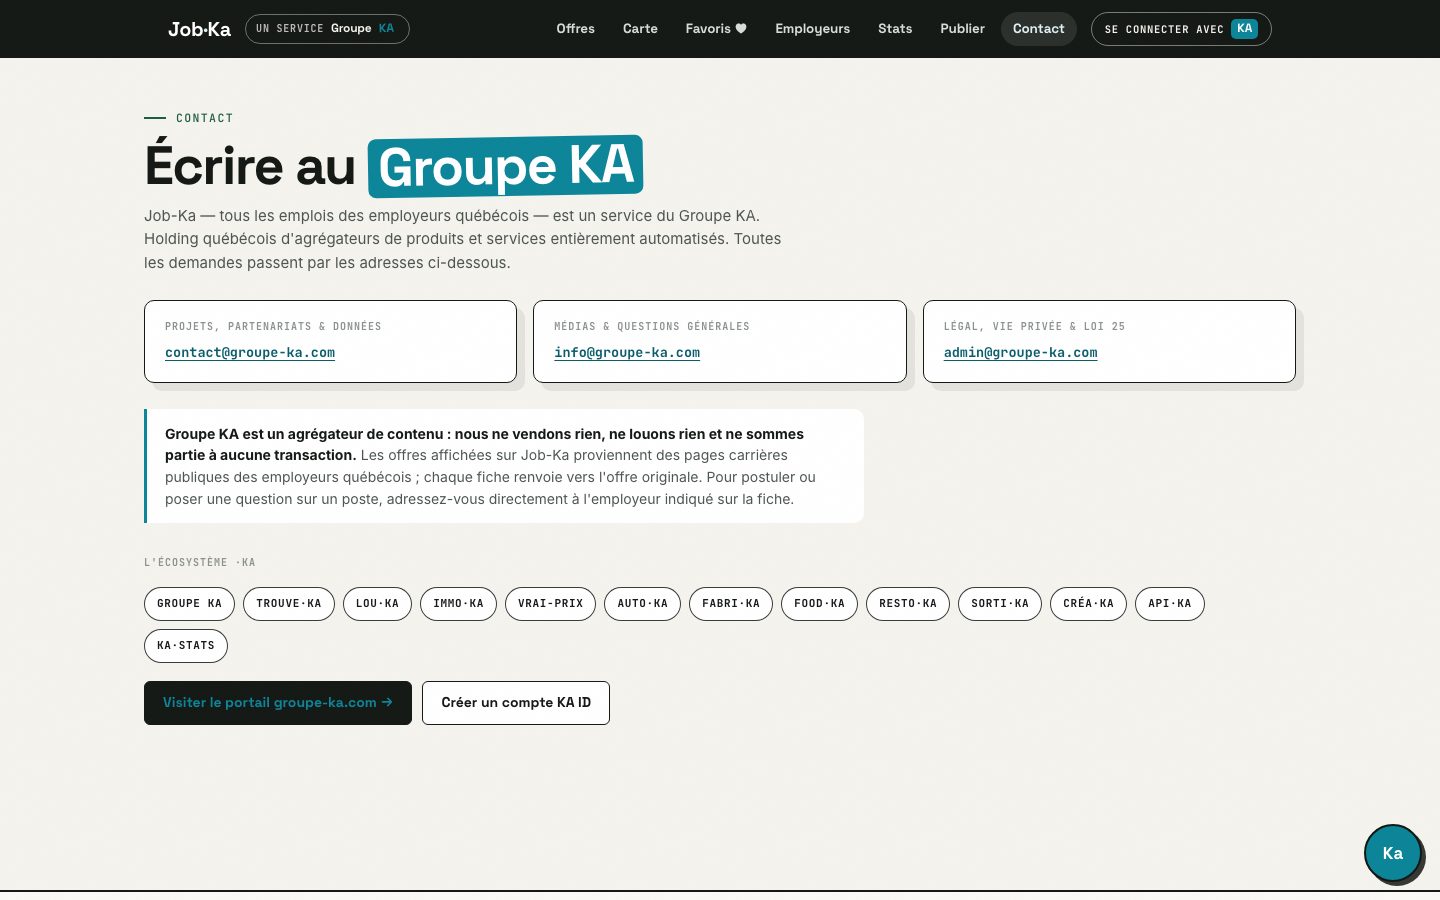Click the Projets, partenariats & données card label
Screen dimensions: 1440x900
pyautogui.click(x=273, y=327)
